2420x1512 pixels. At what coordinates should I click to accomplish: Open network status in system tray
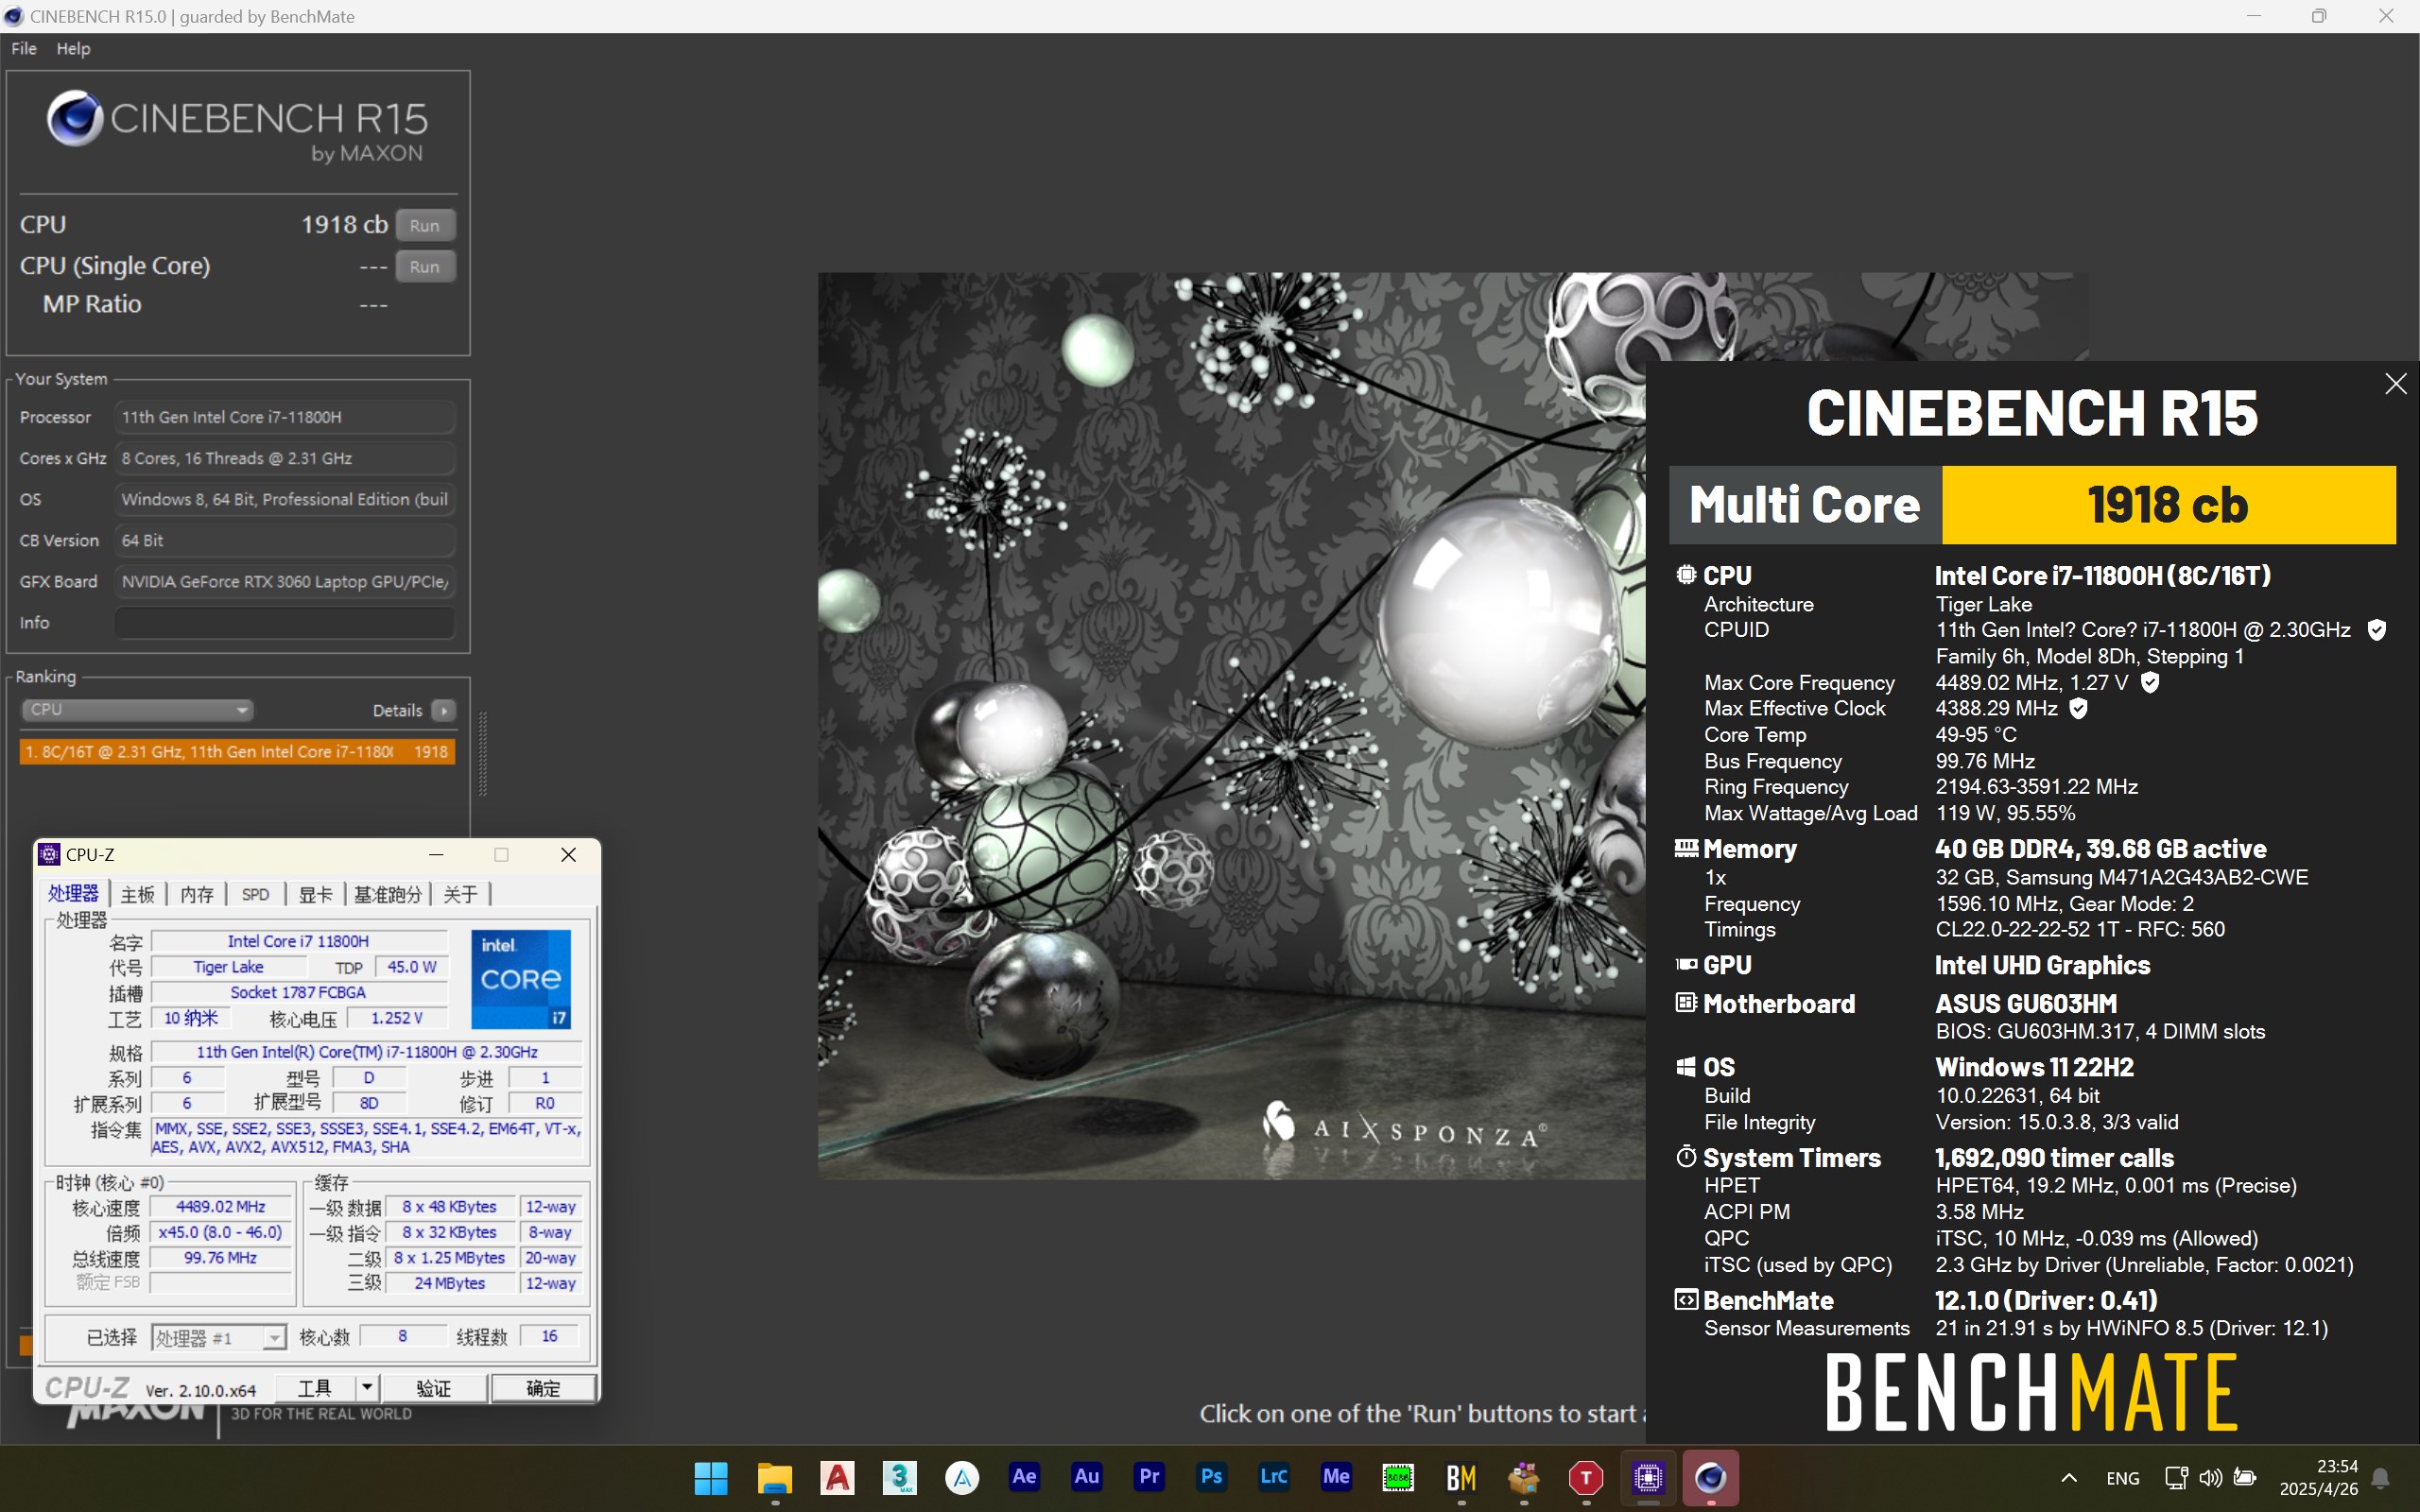[x=2176, y=1478]
